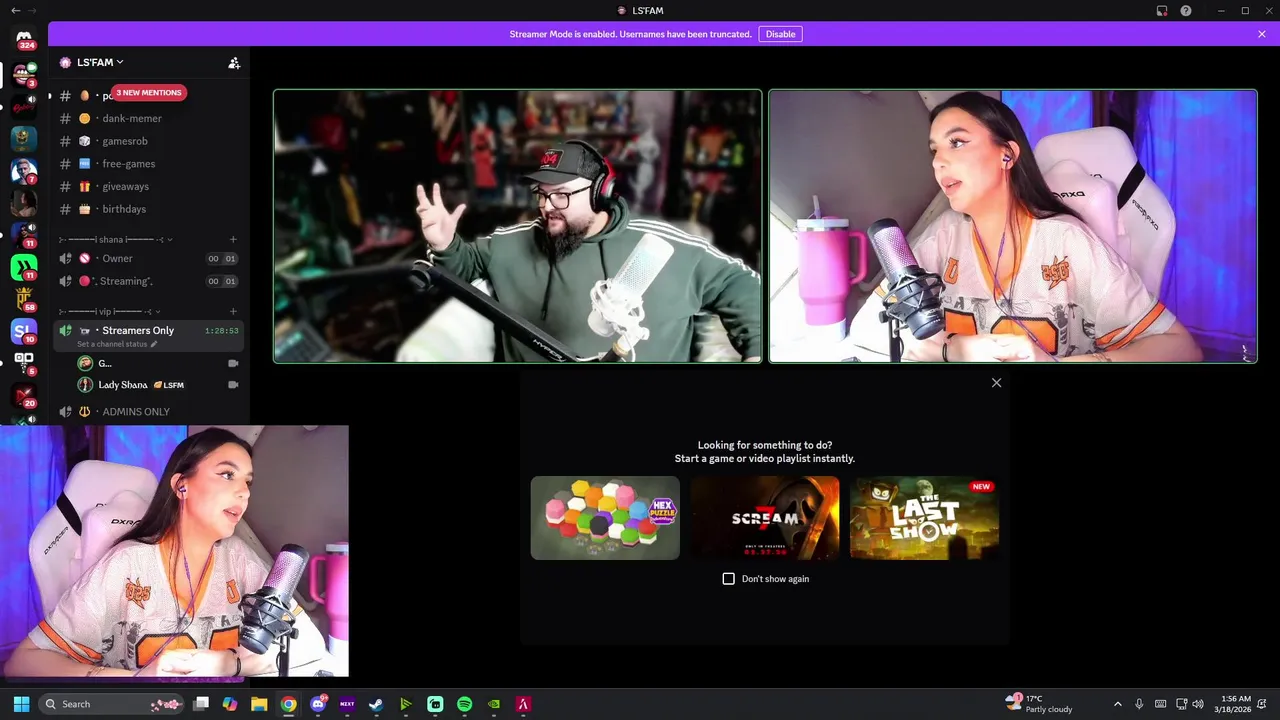Start The Last Show activity card
Screen dimensions: 1280x720
(924, 518)
